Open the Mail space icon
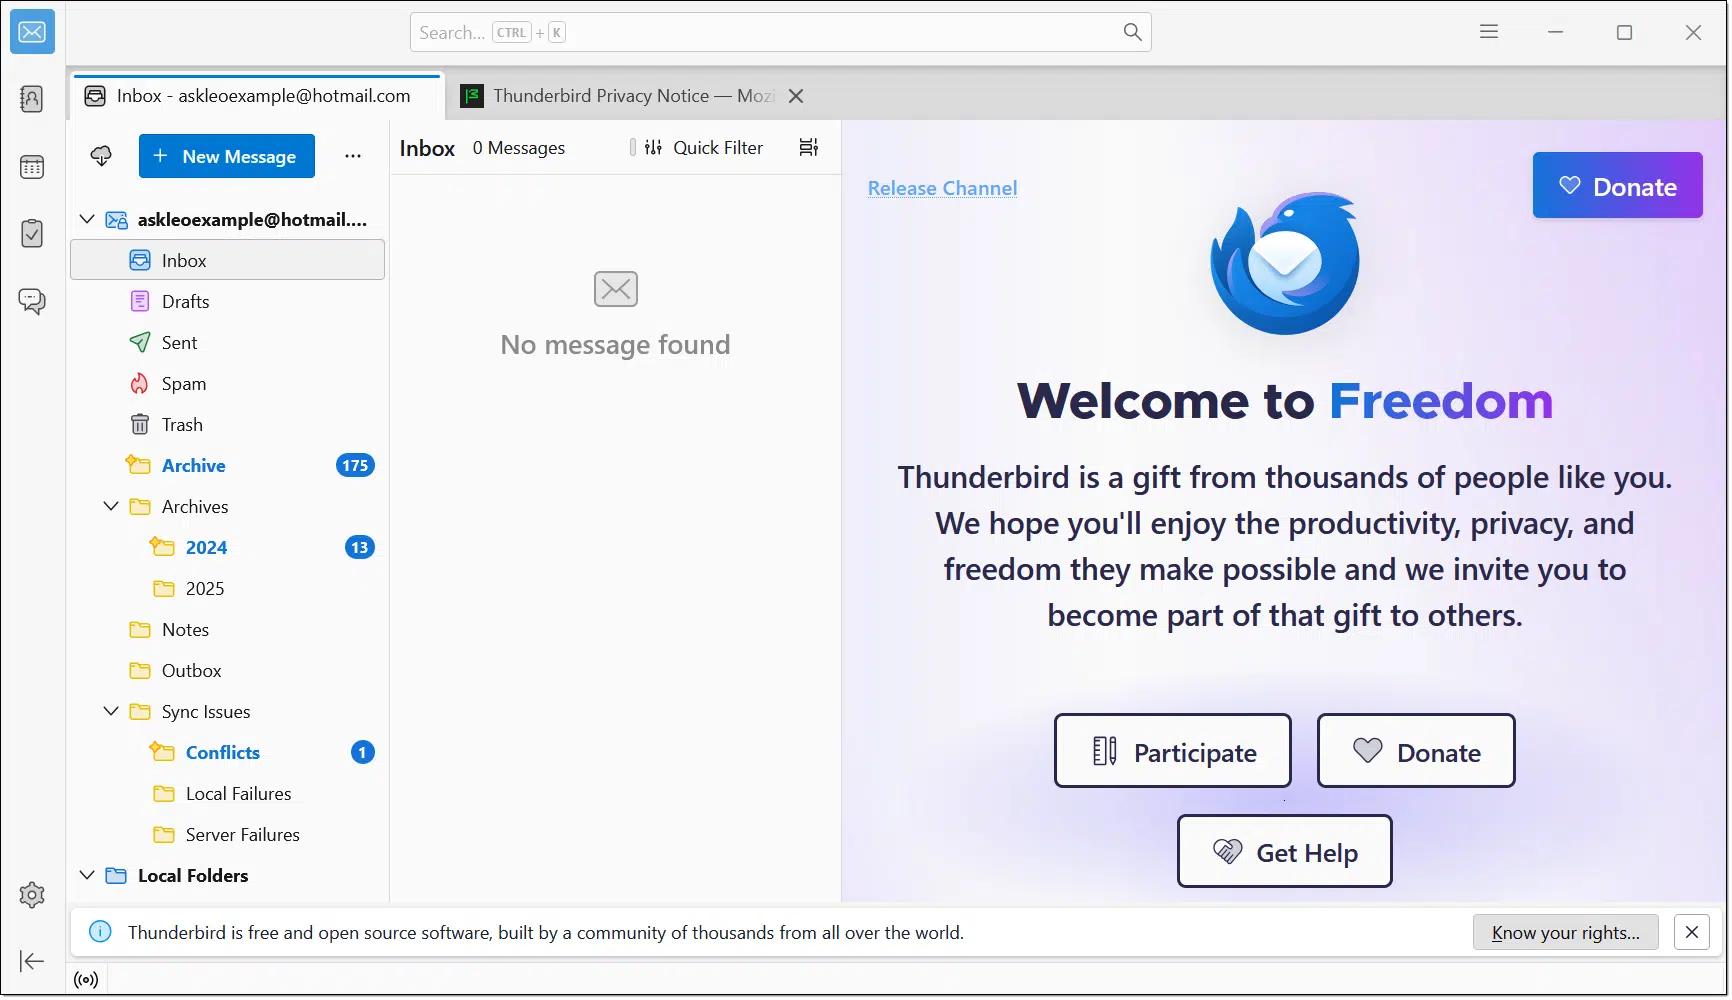Image resolution: width=1732 pixels, height=1000 pixels. (x=32, y=32)
